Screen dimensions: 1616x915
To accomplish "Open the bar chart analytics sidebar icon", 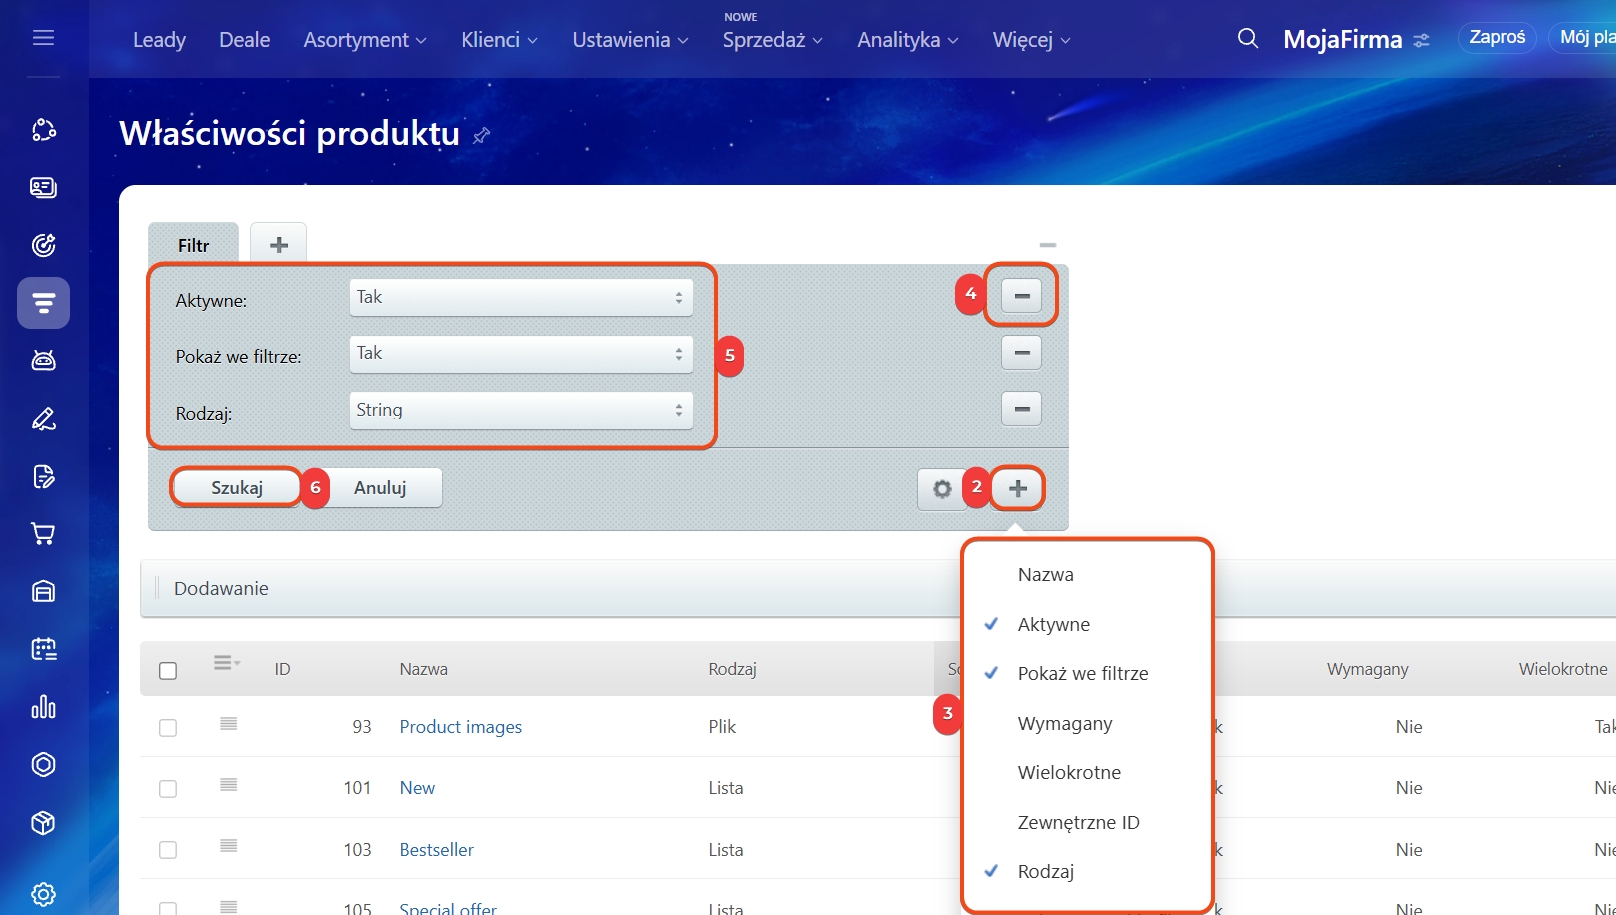I will pos(43,707).
